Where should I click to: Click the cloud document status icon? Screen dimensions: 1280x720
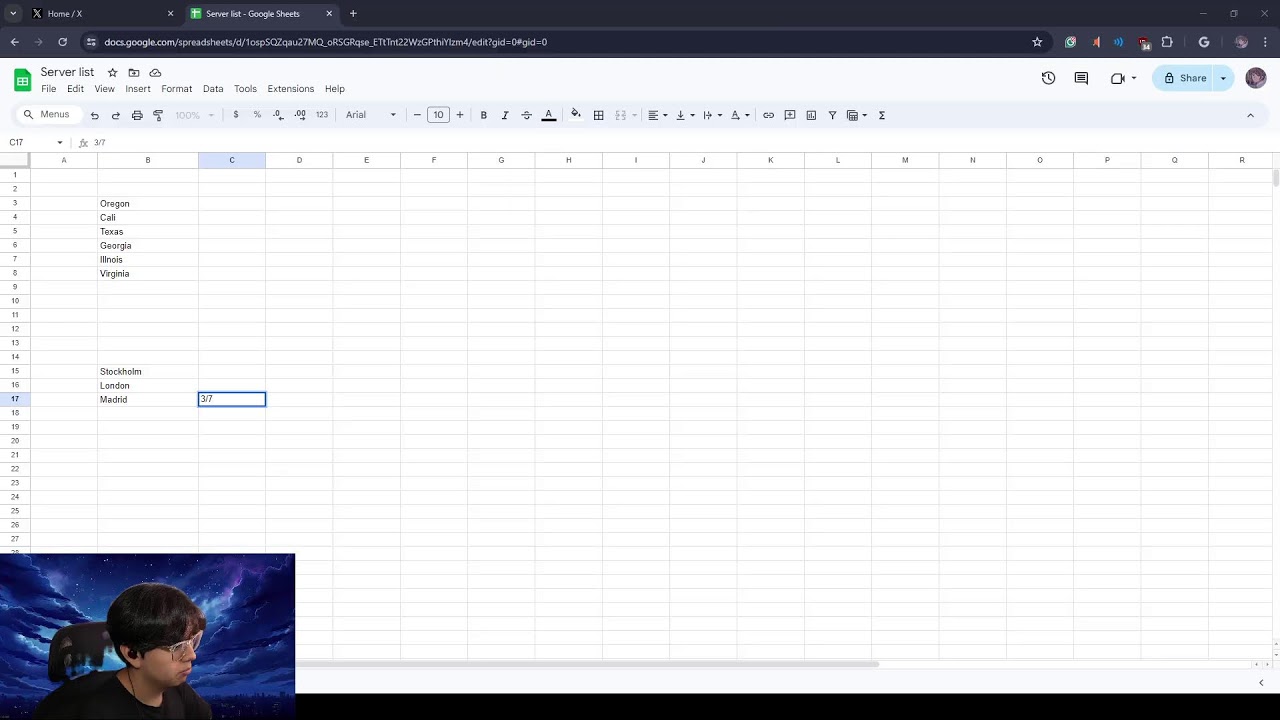coord(155,73)
